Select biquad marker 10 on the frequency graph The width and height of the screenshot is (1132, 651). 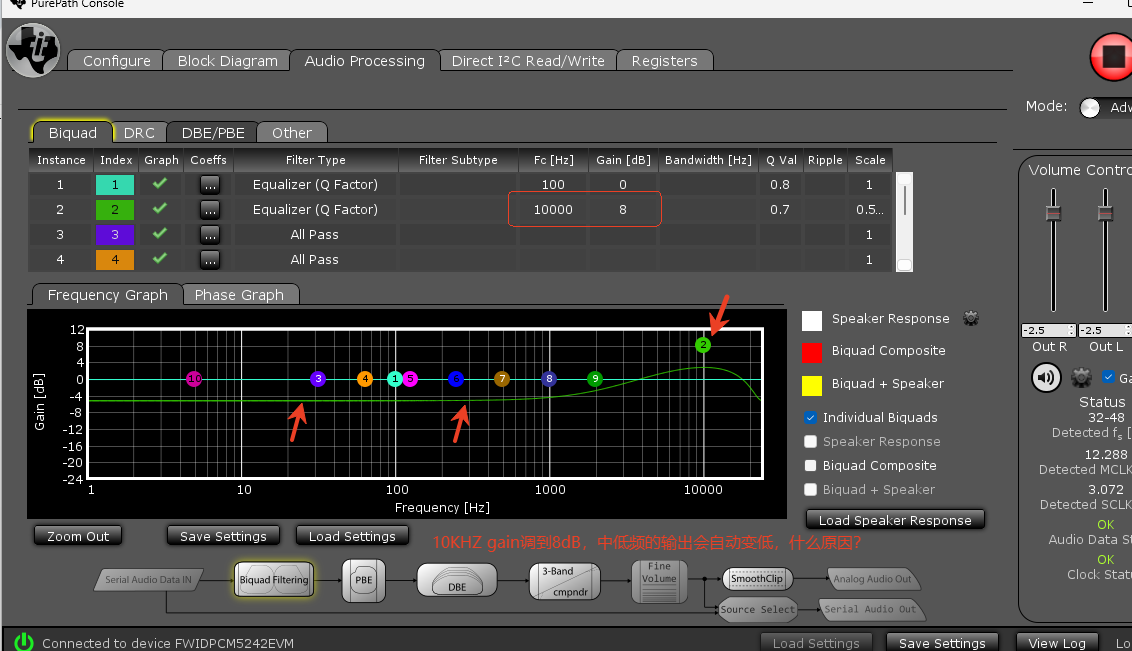(x=194, y=379)
